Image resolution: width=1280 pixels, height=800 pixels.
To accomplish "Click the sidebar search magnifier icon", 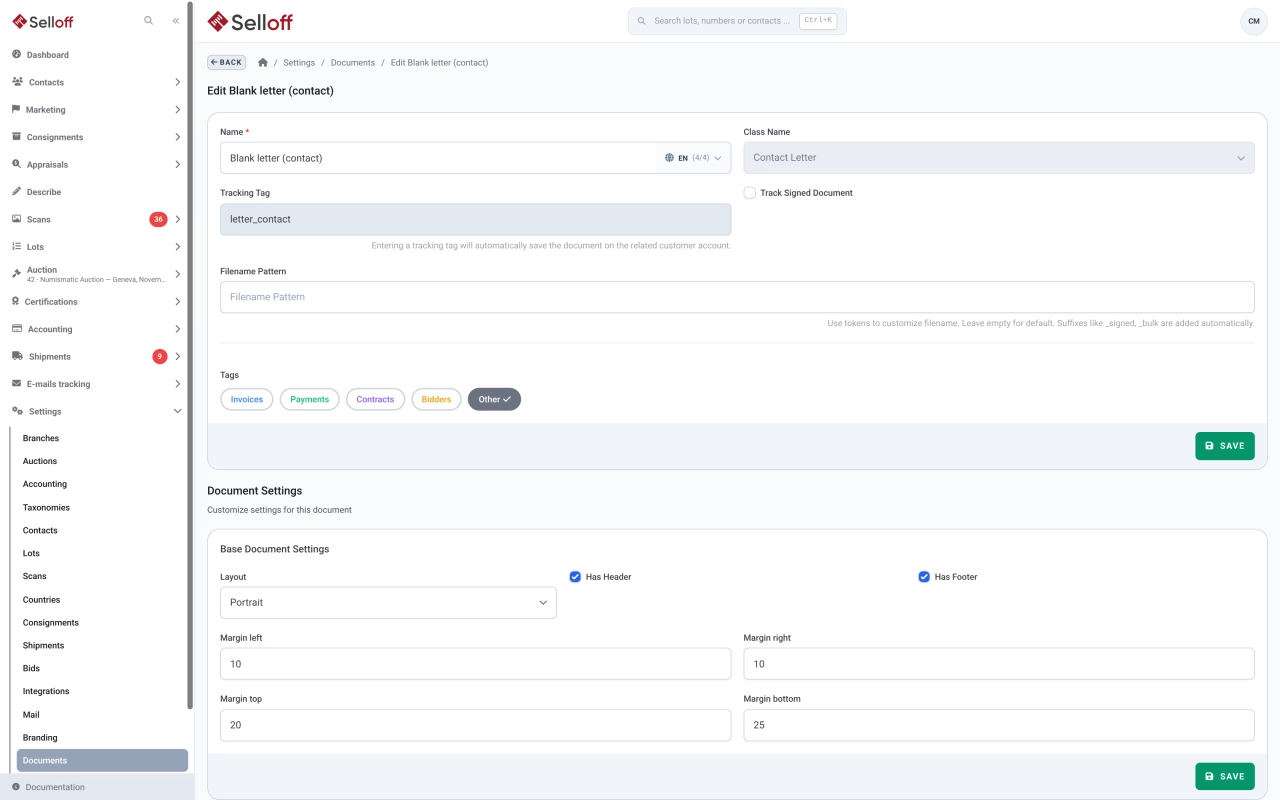I will 149,20.
